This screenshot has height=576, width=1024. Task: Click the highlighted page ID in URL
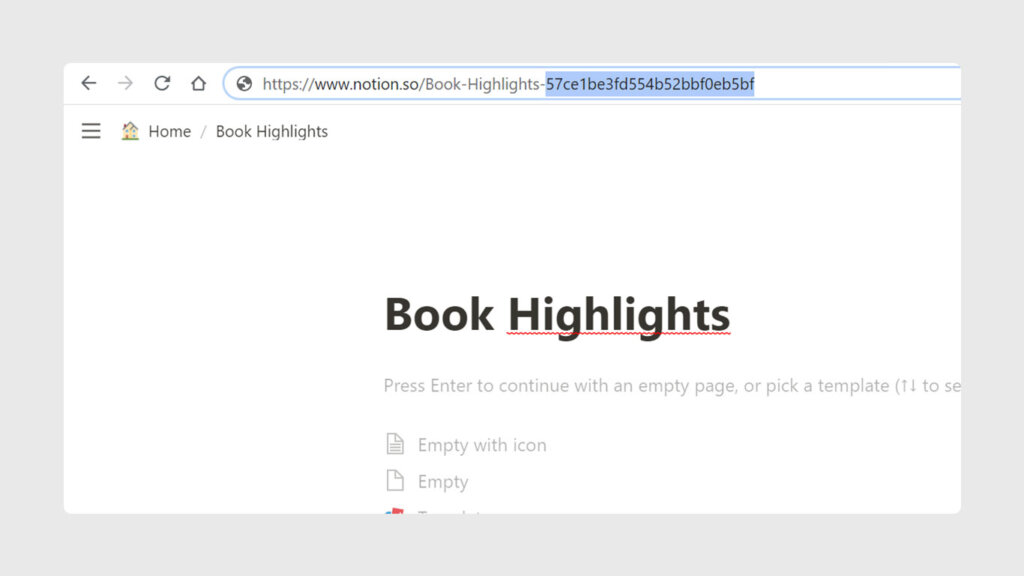[x=649, y=84]
